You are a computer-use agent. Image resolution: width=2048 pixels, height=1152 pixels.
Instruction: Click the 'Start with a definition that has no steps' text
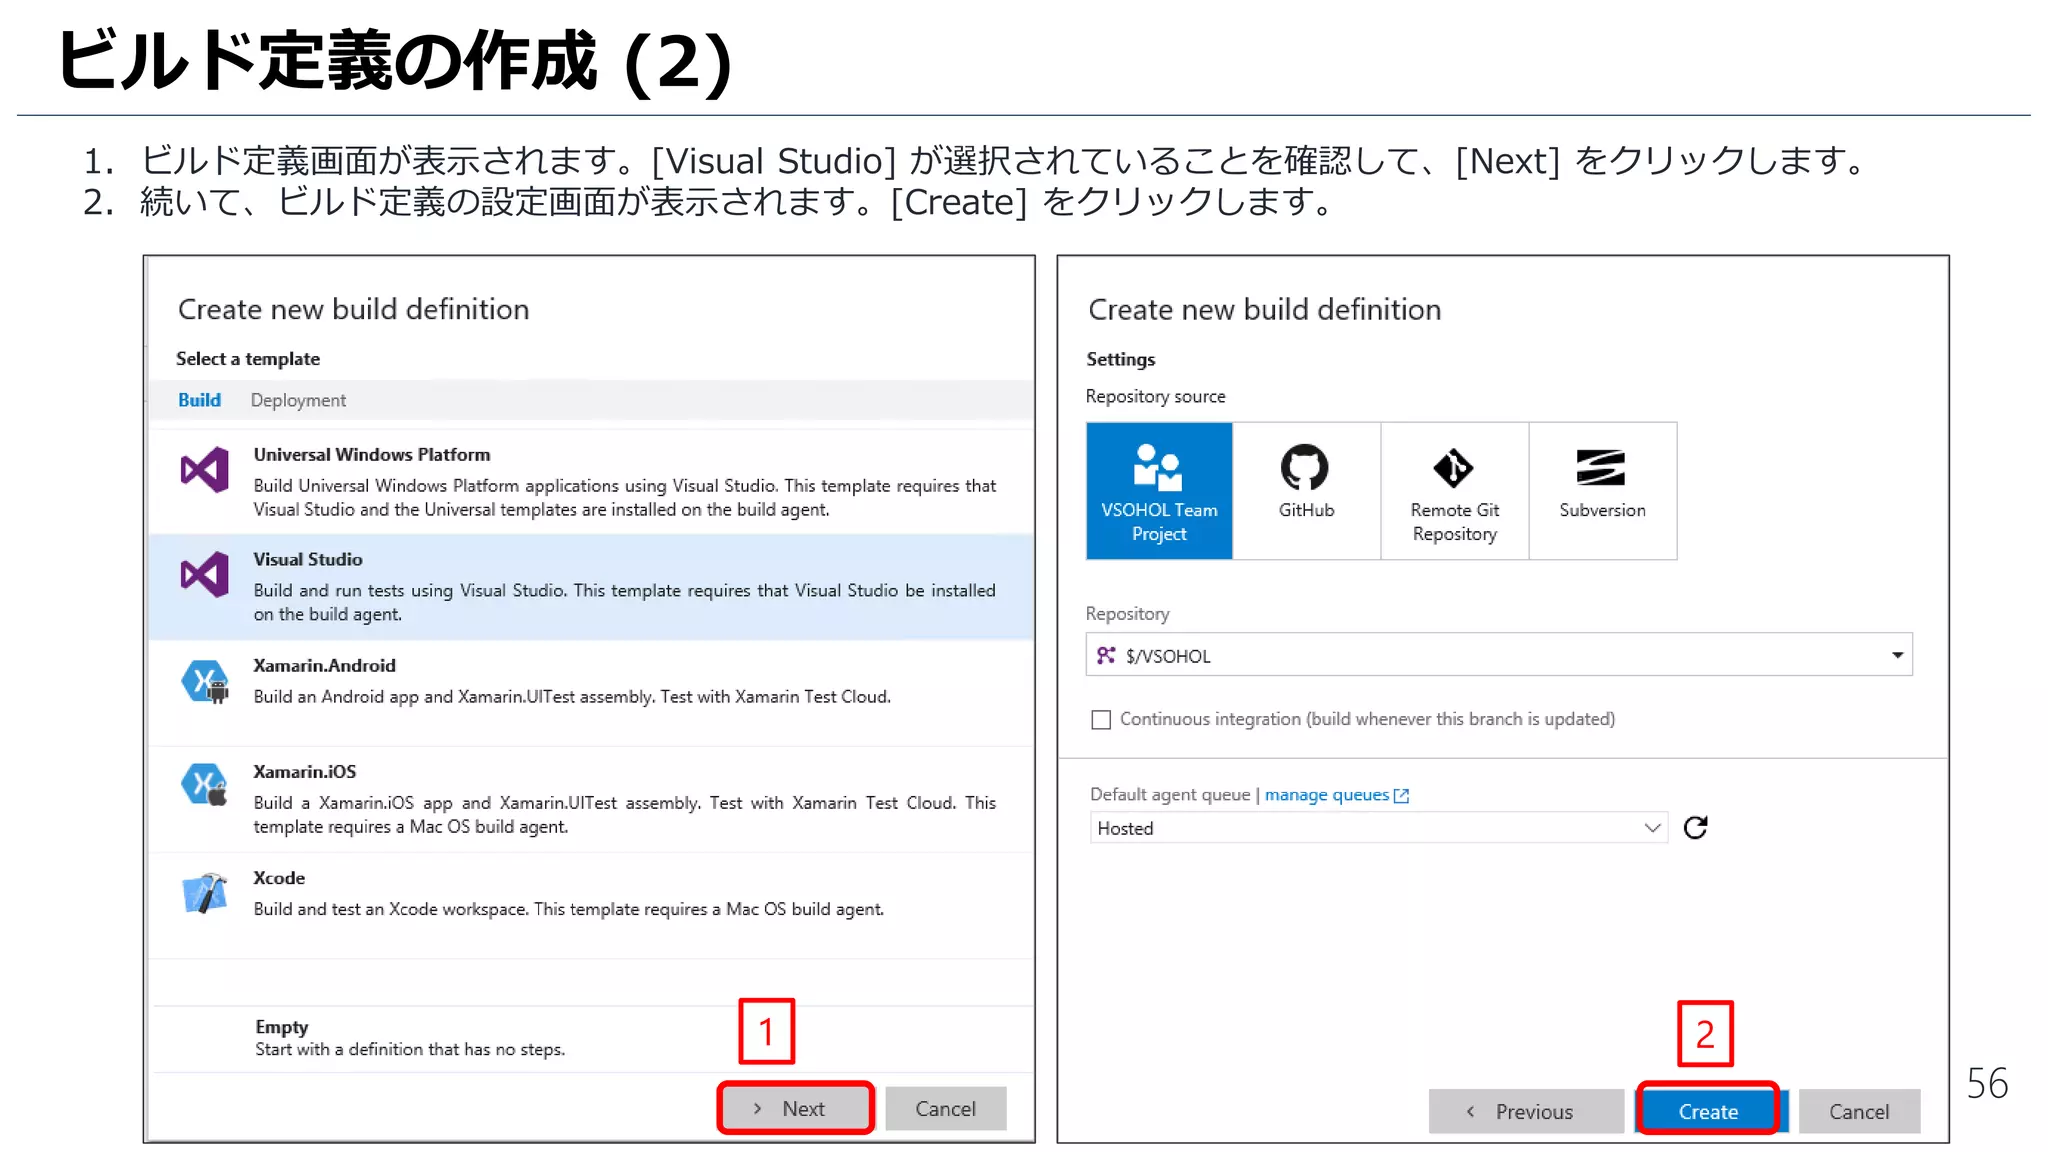pyautogui.click(x=410, y=1049)
